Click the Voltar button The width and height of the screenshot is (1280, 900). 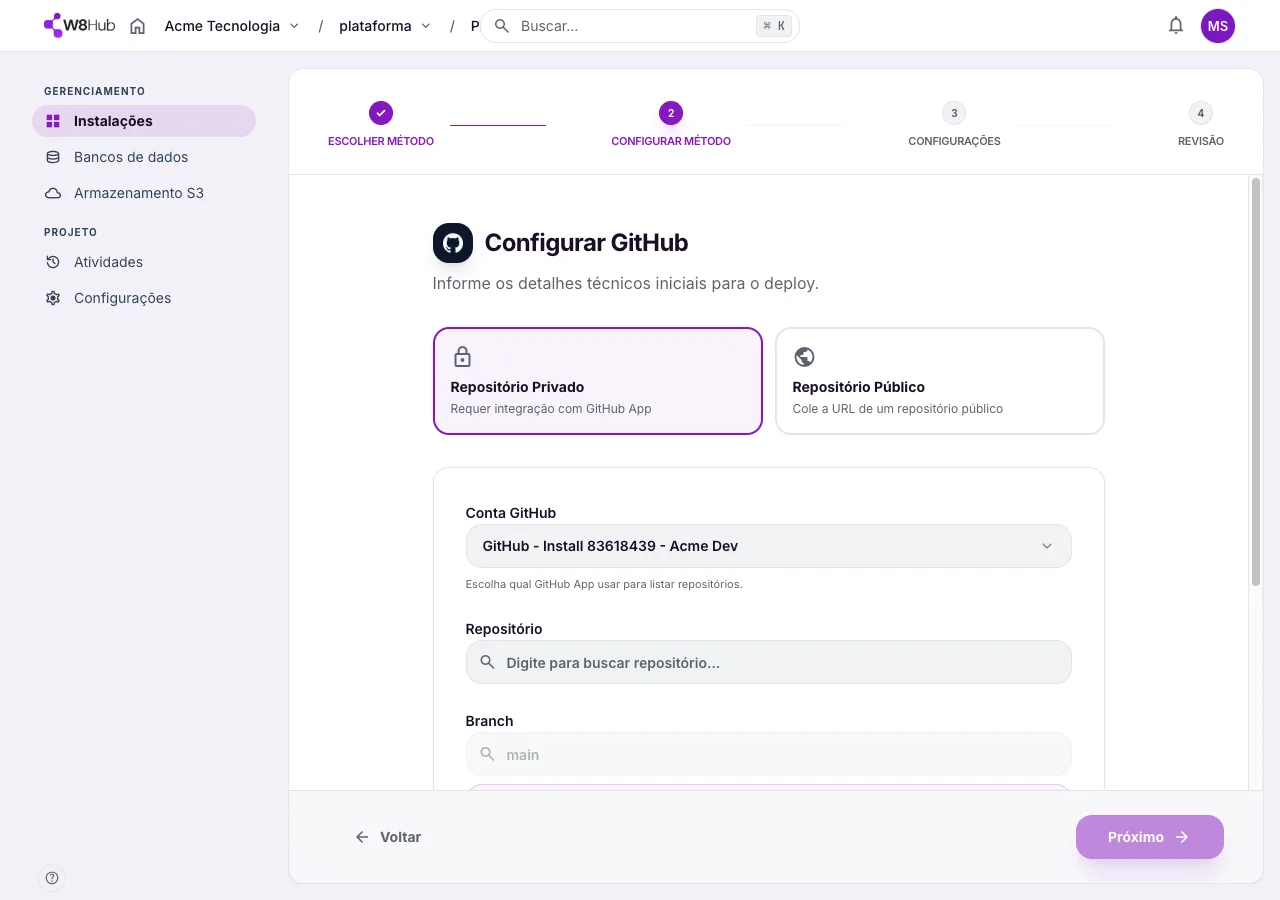(388, 837)
